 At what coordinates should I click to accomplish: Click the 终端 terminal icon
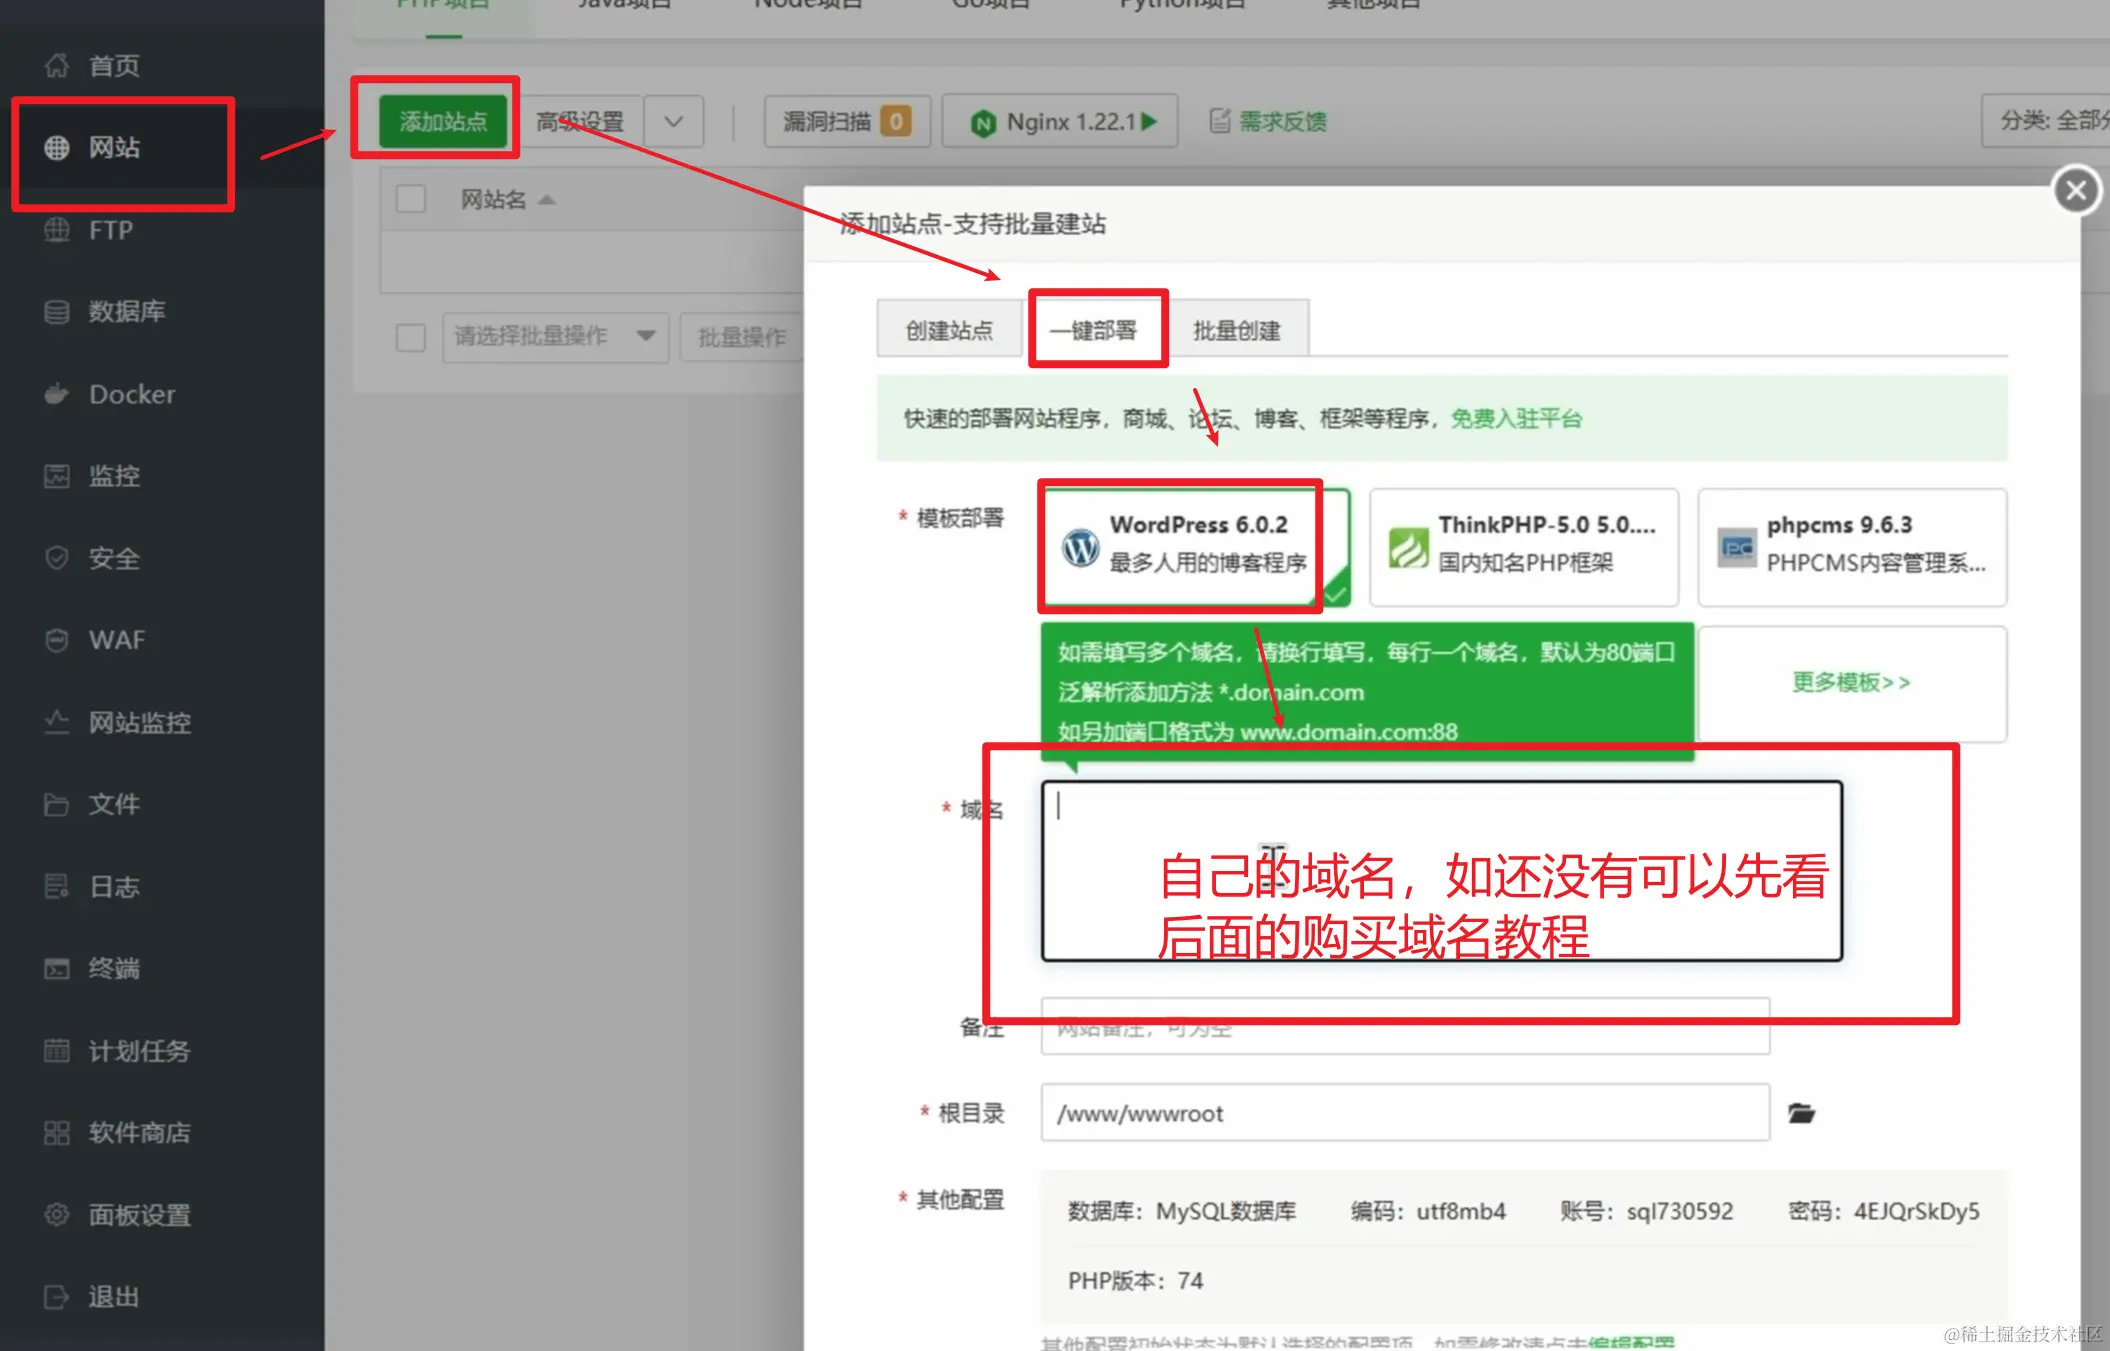(x=57, y=969)
